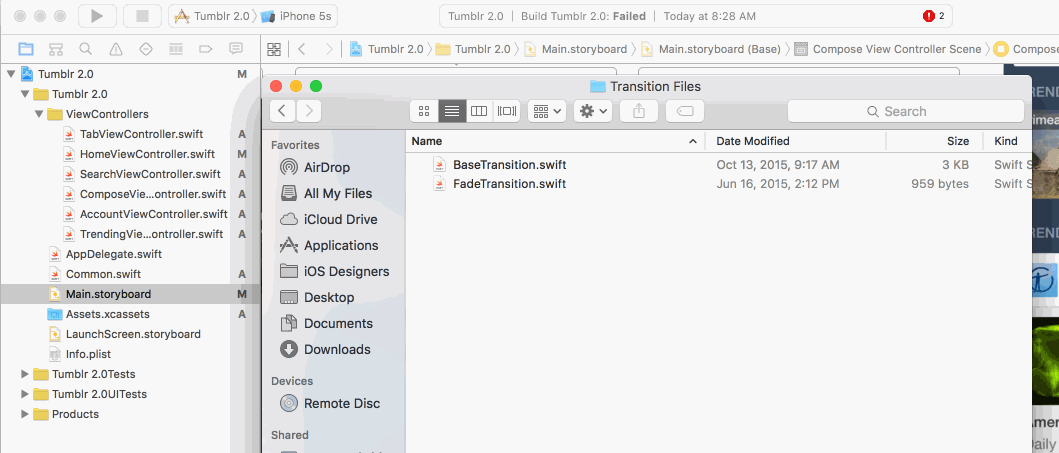Expand the Tumblr 2.0Tests group
1059x453 pixels.
(x=25, y=374)
